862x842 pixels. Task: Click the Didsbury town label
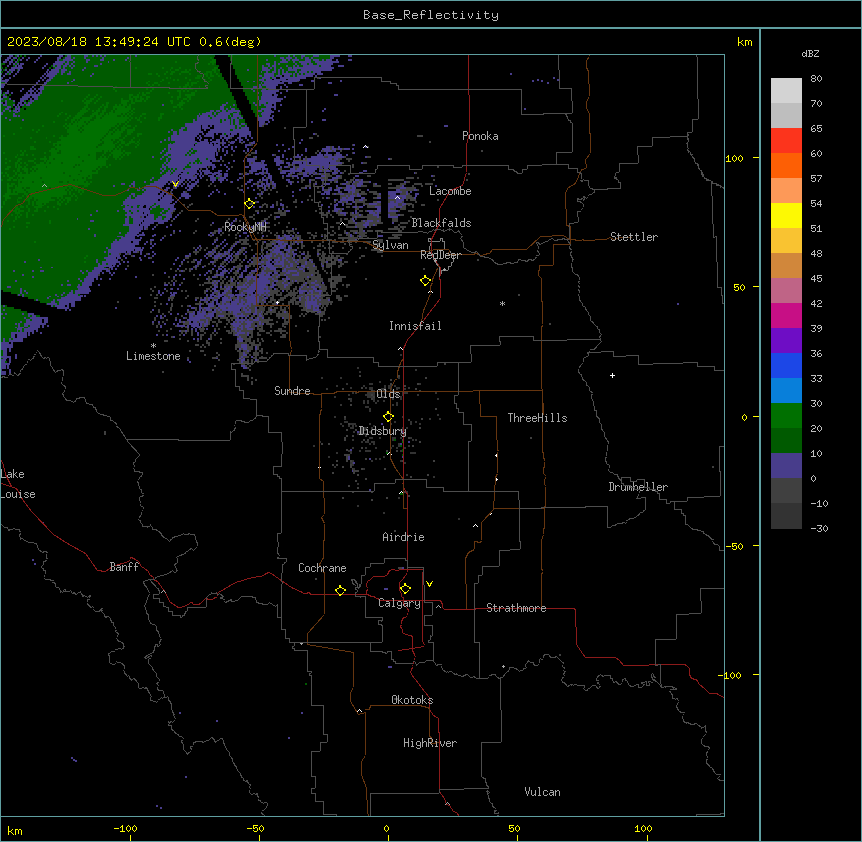point(383,431)
